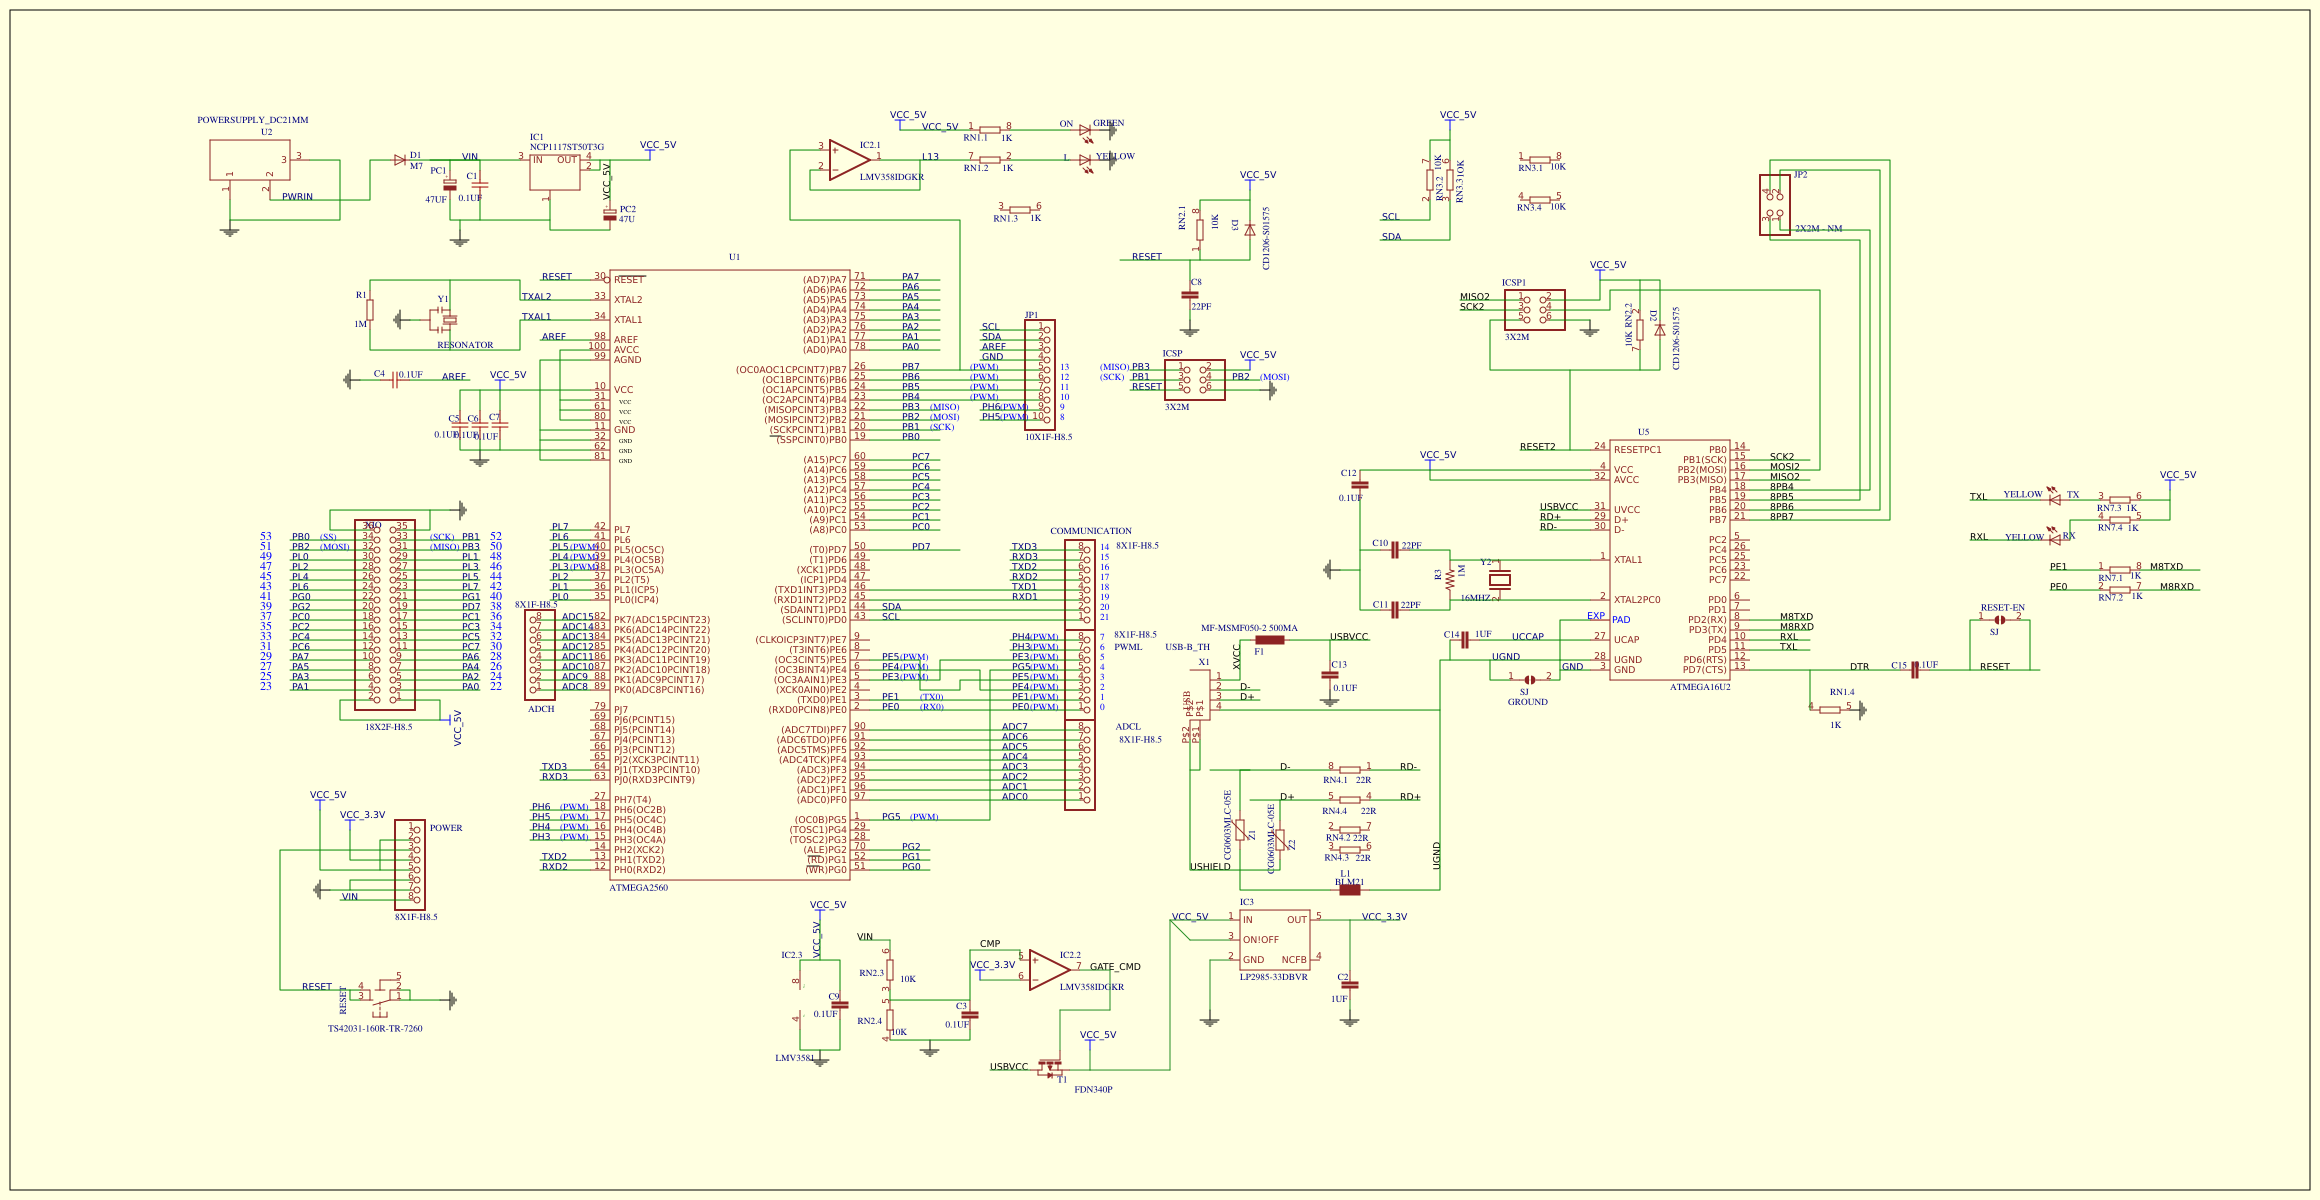Click the JP1 10X1F-H8.5 pin header

pos(1039,375)
